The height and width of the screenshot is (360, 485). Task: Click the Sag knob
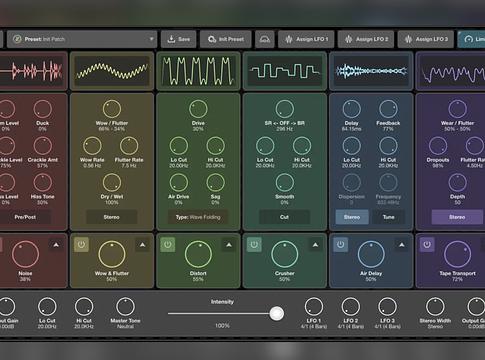[x=215, y=183]
